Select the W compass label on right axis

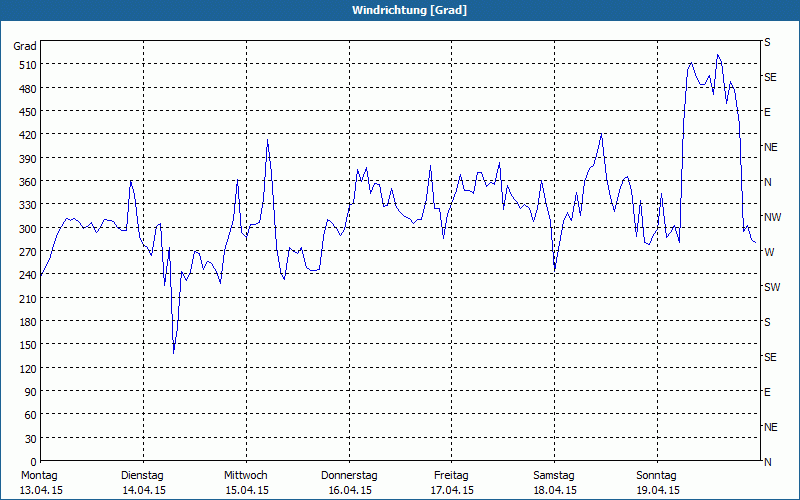[769, 253]
